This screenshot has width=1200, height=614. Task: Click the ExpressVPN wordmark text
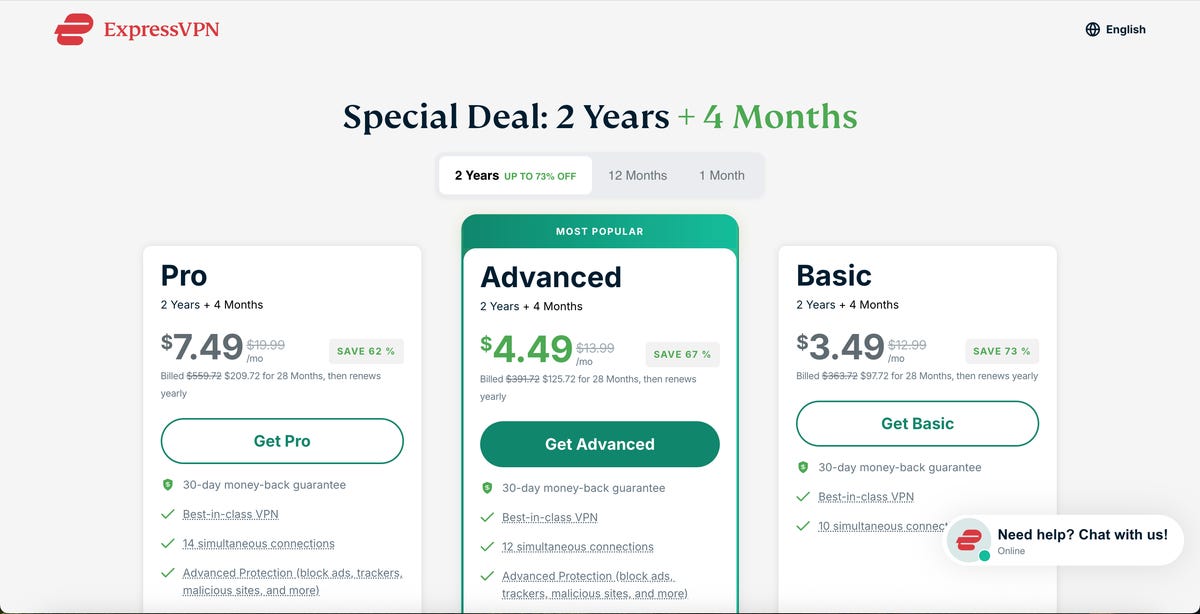pyautogui.click(x=161, y=30)
